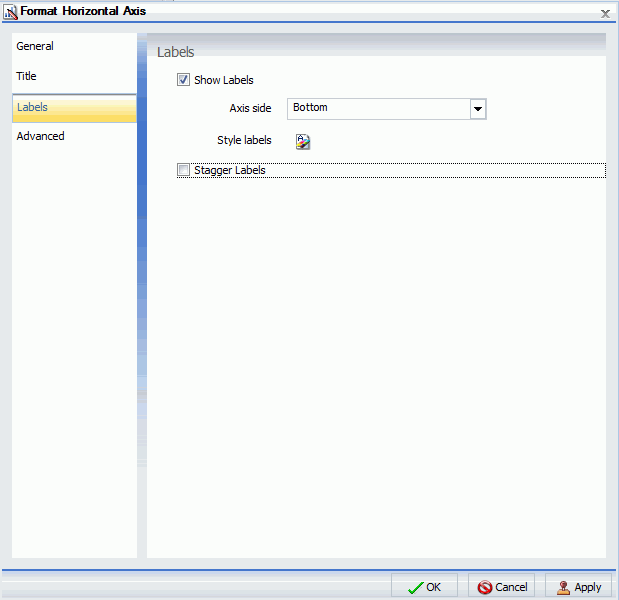Viewport: 619px width, 600px height.
Task: Click the Axis side Bottom value field
Action: coord(379,109)
